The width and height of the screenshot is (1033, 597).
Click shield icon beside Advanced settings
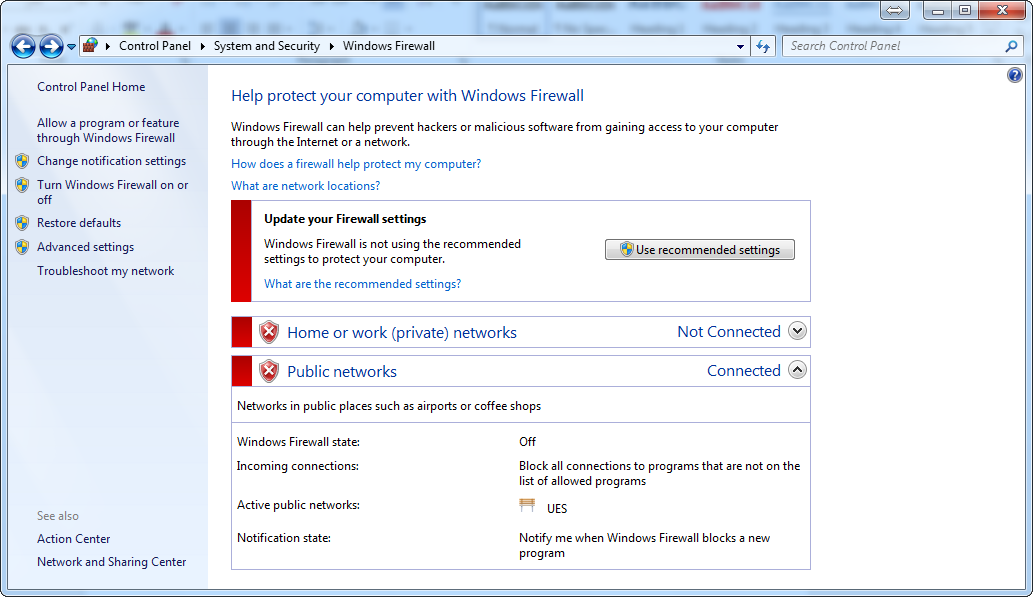point(22,247)
